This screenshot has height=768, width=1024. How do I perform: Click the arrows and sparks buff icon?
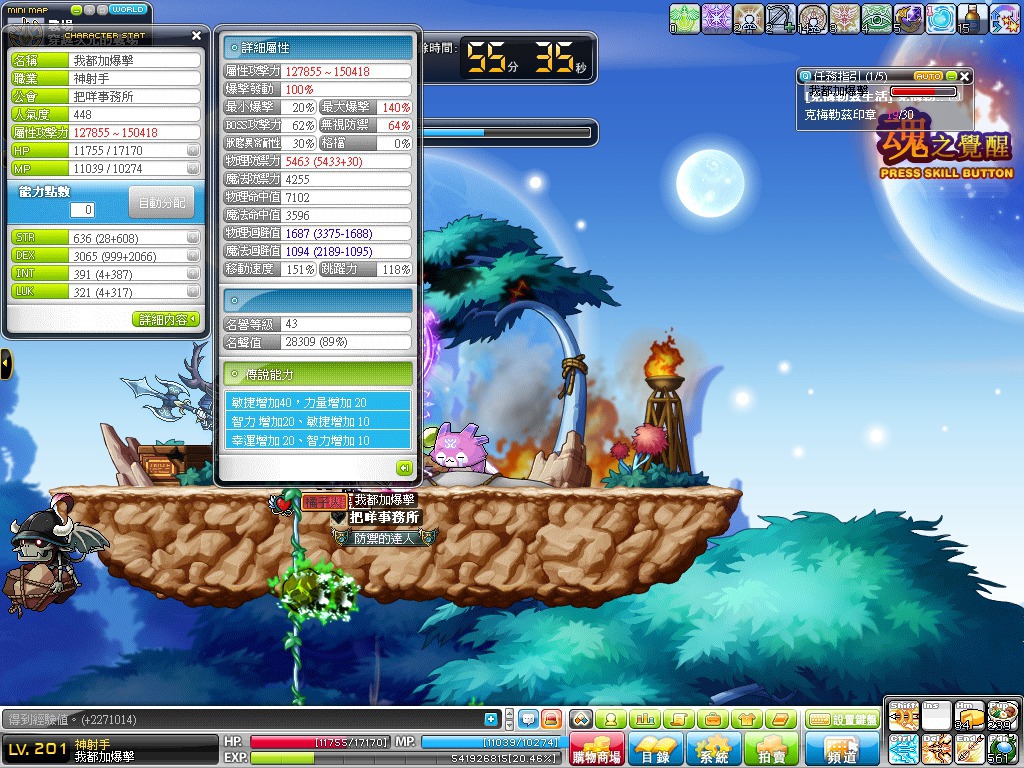click(1004, 18)
